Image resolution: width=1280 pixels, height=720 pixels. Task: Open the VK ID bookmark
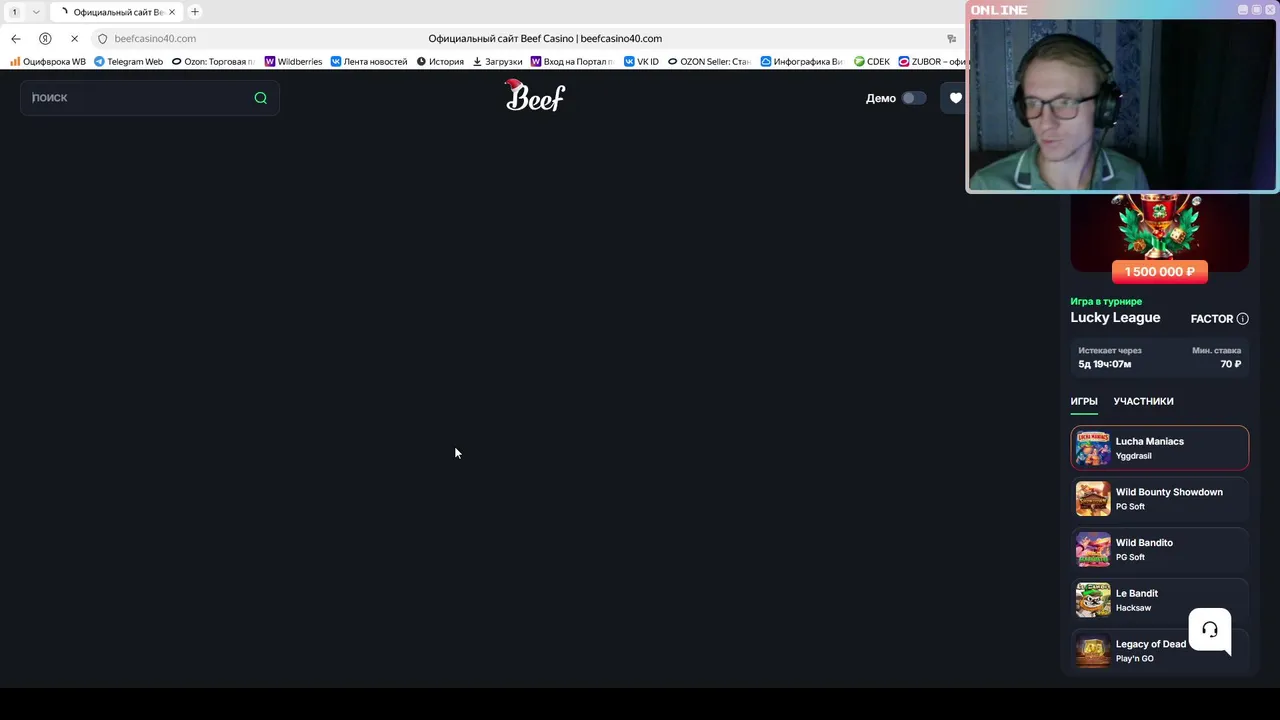click(x=641, y=61)
